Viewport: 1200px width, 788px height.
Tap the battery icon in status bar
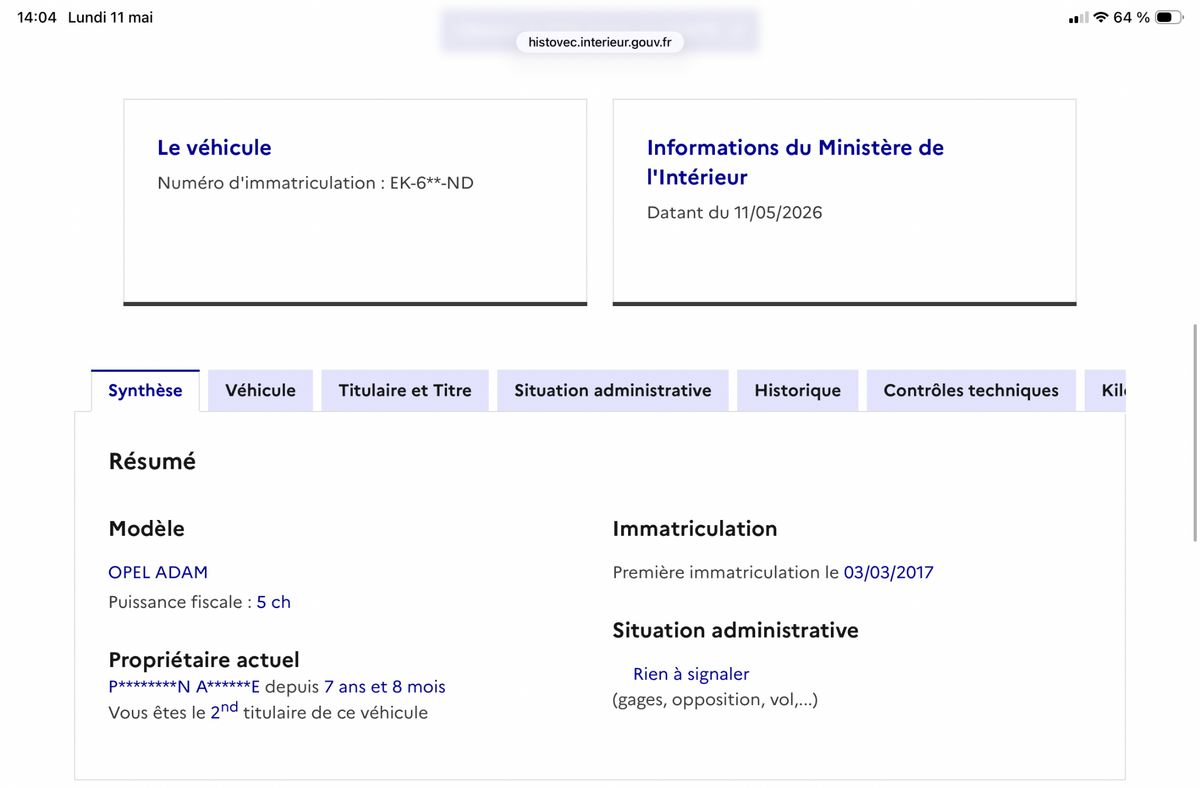coord(1168,17)
